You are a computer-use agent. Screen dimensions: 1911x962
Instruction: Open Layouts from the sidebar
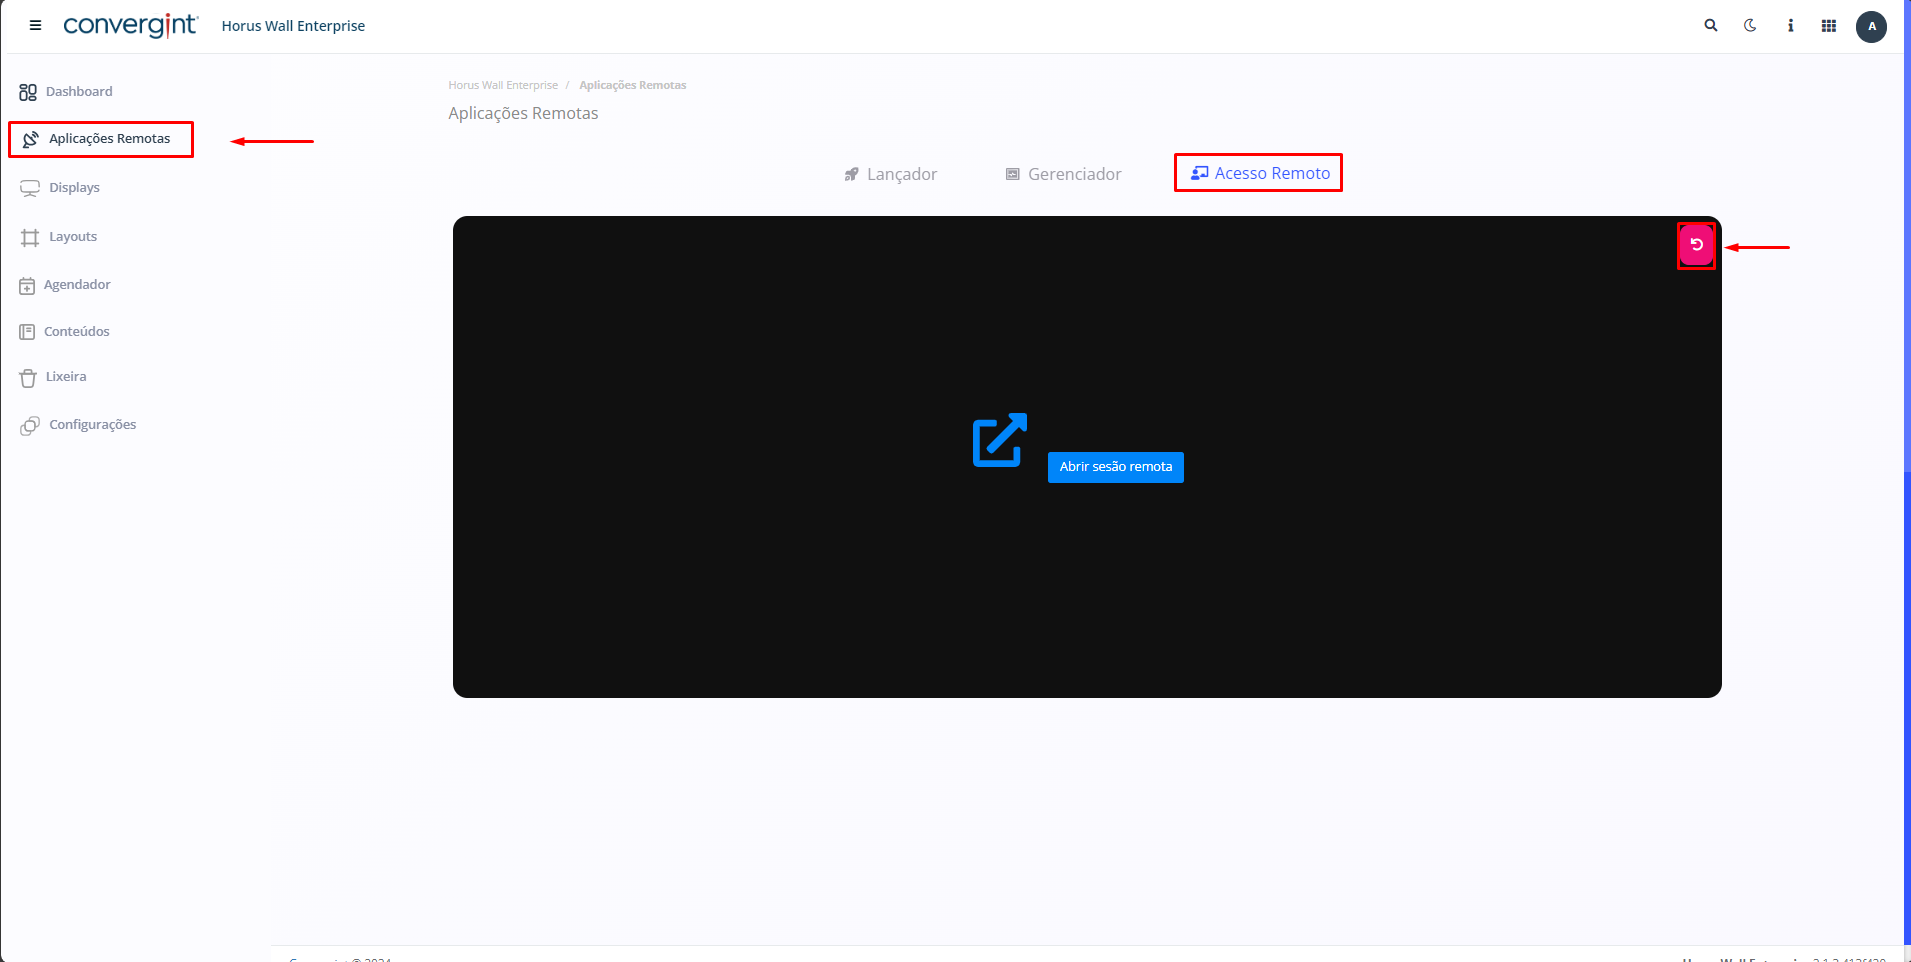coord(60,237)
